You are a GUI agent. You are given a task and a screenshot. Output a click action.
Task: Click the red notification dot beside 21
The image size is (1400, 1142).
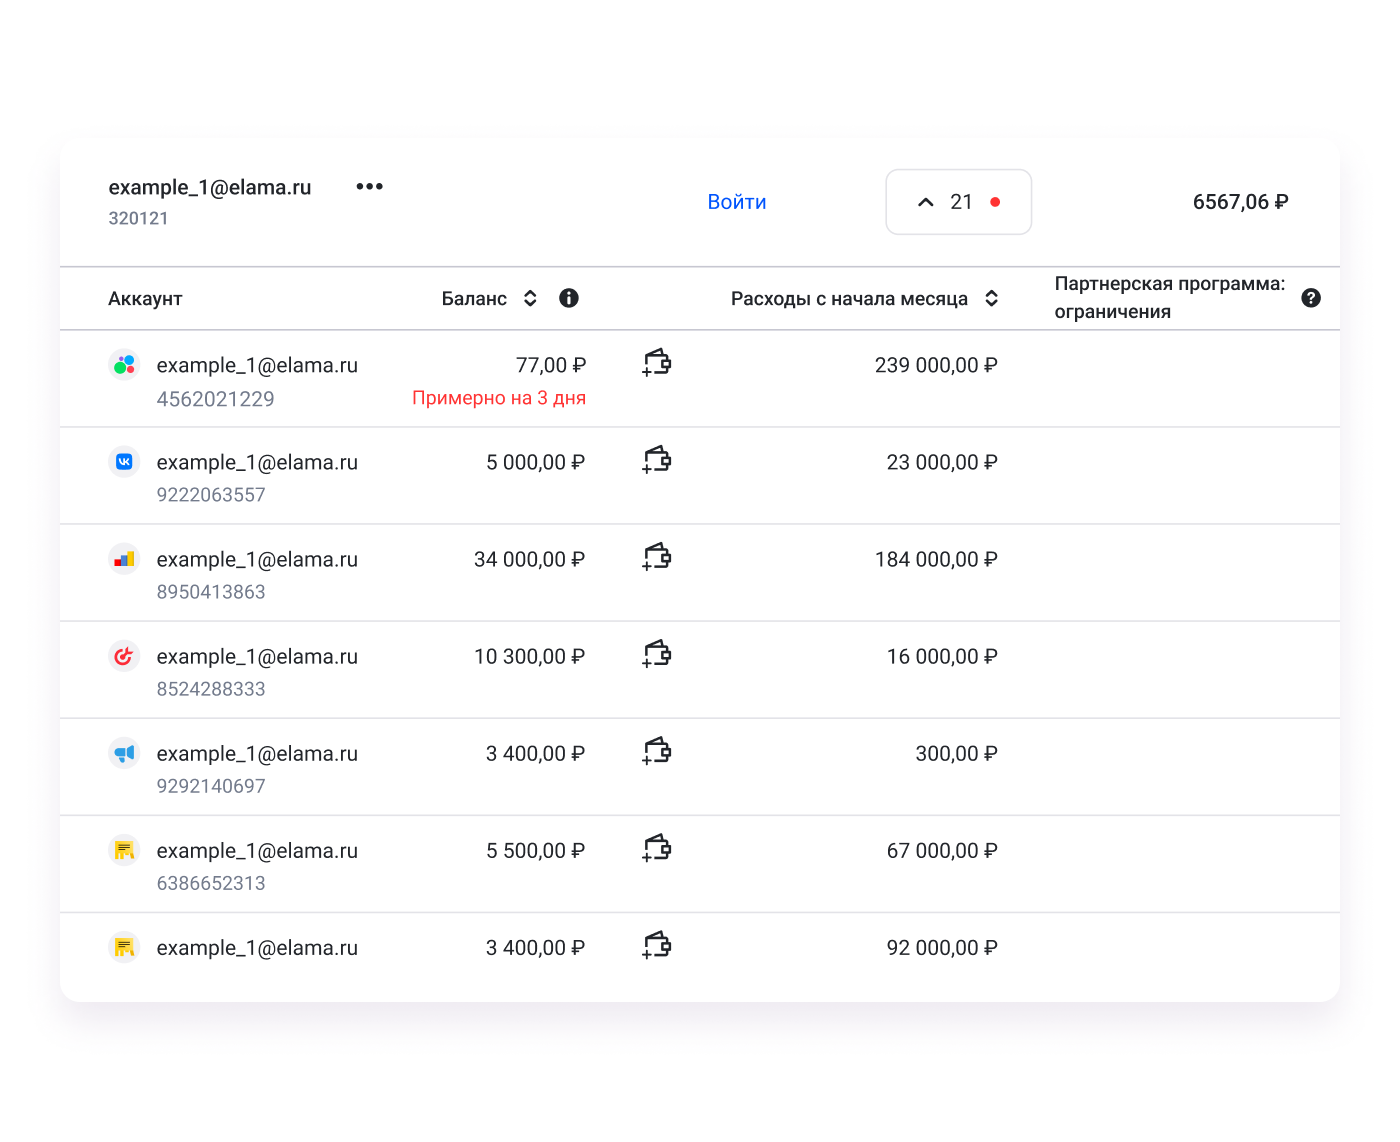[x=995, y=202]
